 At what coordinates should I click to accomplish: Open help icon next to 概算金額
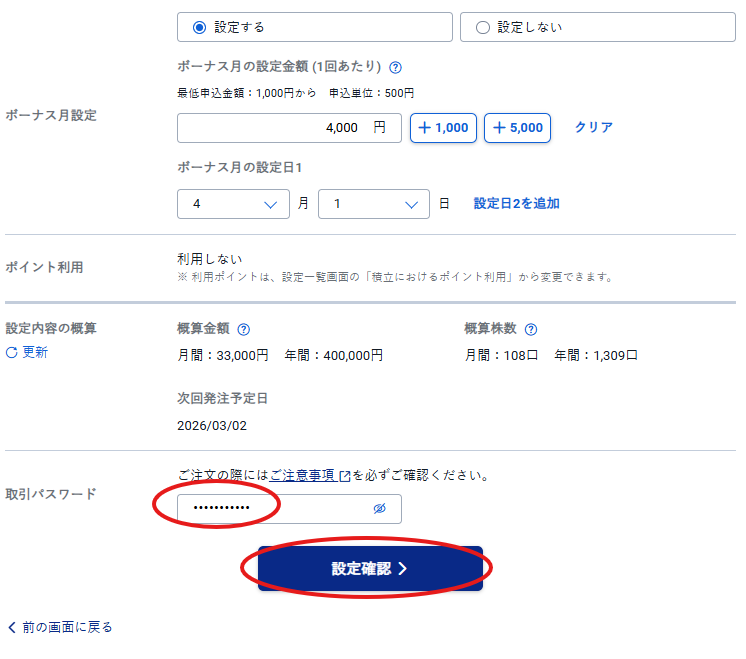244,329
